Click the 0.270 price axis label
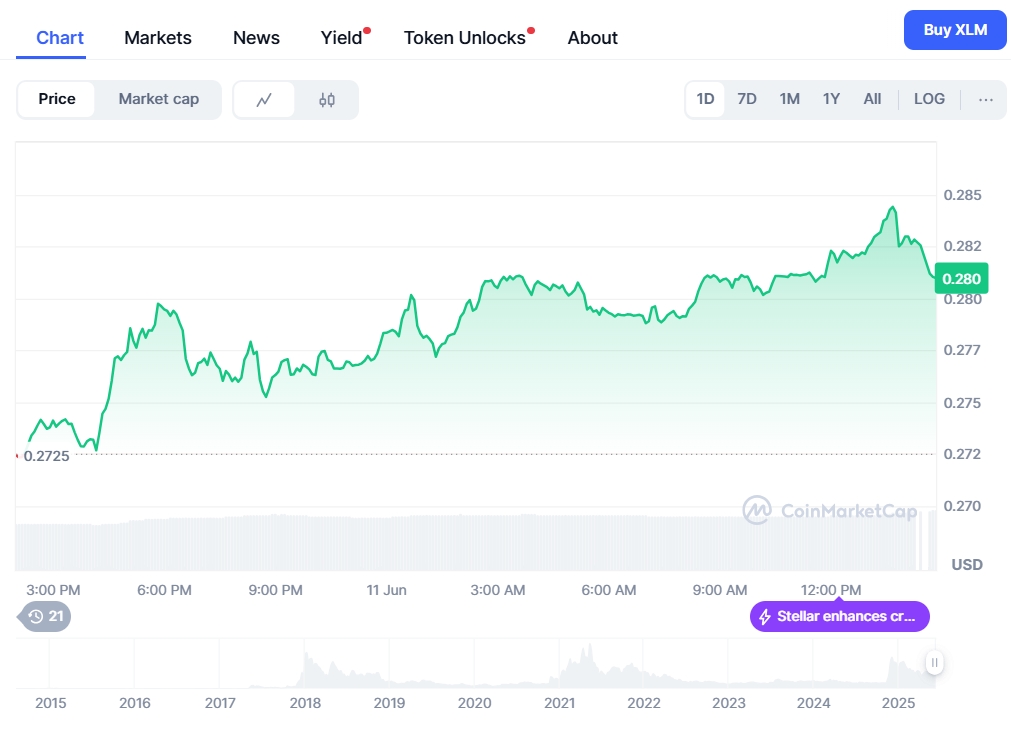 tap(963, 506)
